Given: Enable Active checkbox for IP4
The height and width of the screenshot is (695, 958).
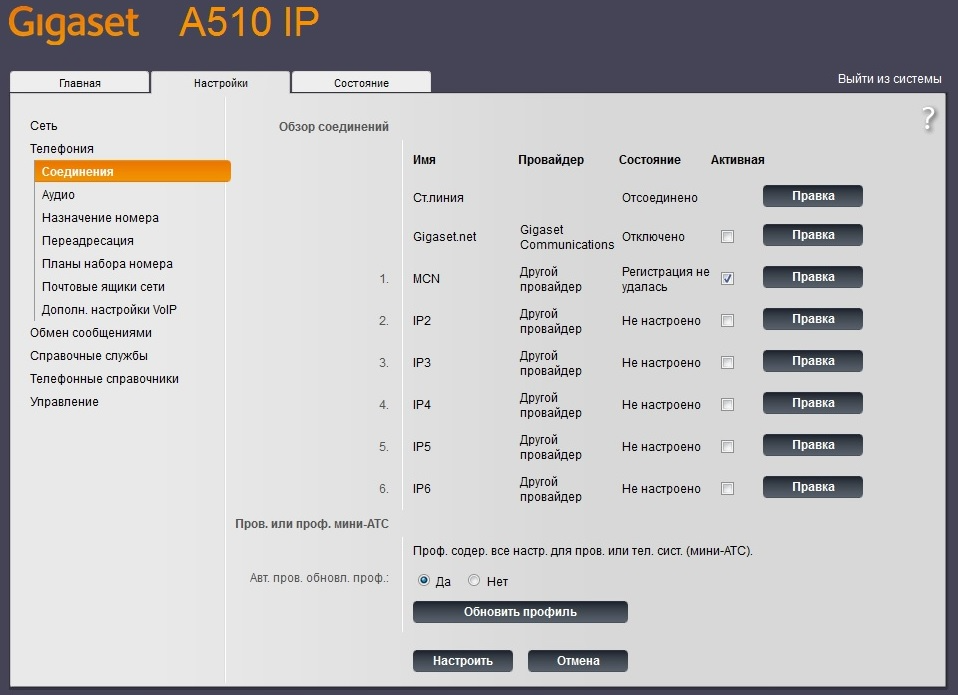Looking at the screenshot, I should point(727,404).
